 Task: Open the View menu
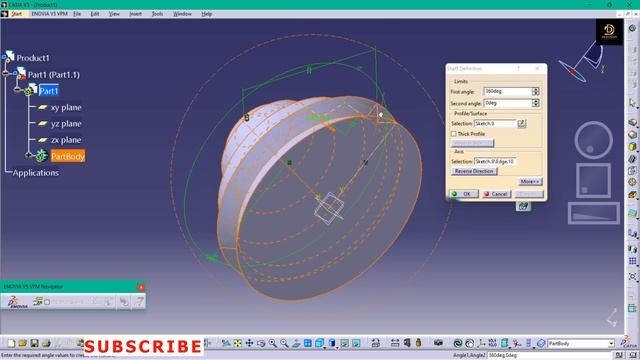(114, 14)
